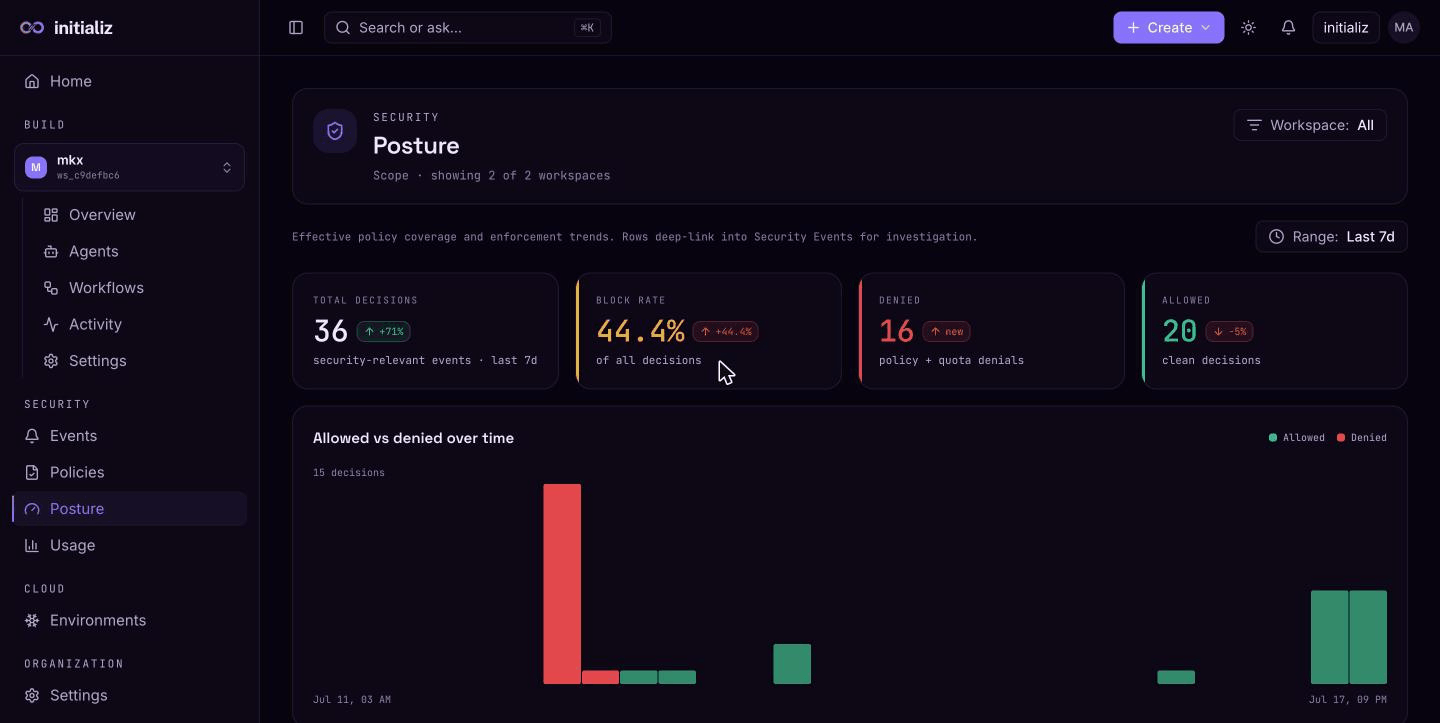Click the Workflows icon
This screenshot has height=723, width=1440.
click(51, 288)
